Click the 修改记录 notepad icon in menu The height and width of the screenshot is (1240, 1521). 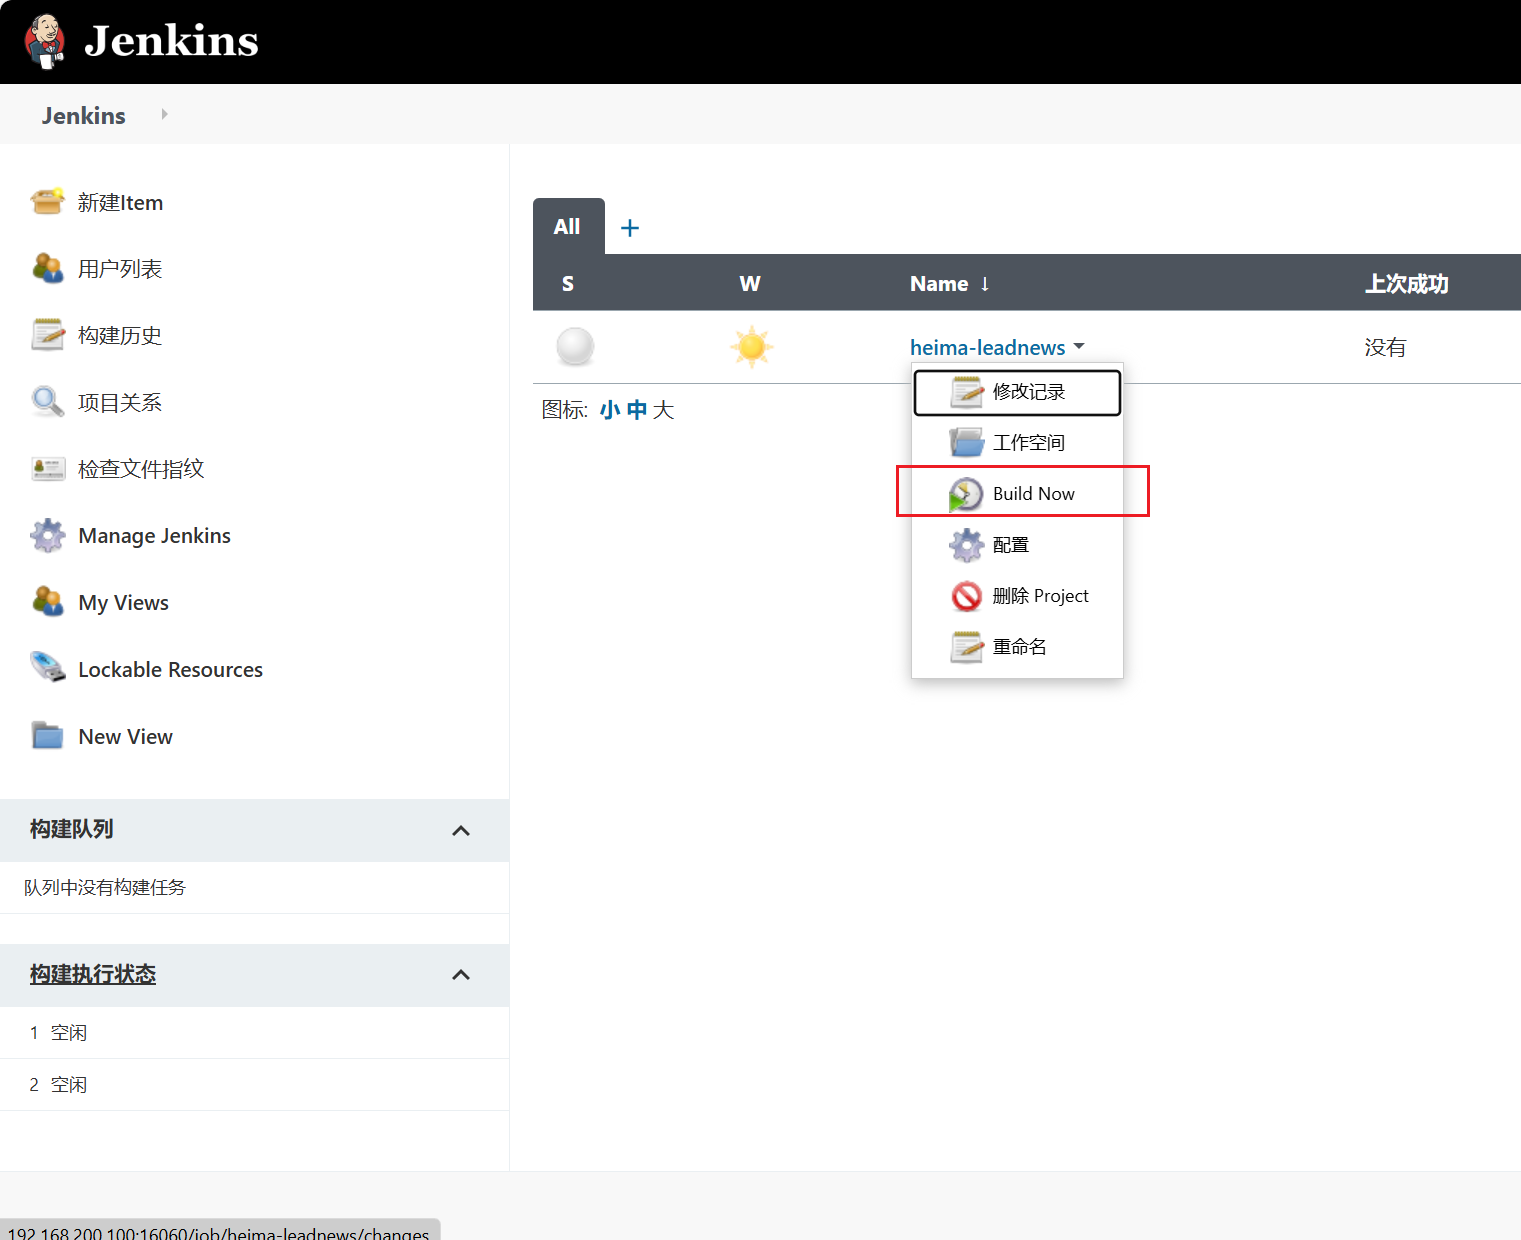(x=967, y=392)
